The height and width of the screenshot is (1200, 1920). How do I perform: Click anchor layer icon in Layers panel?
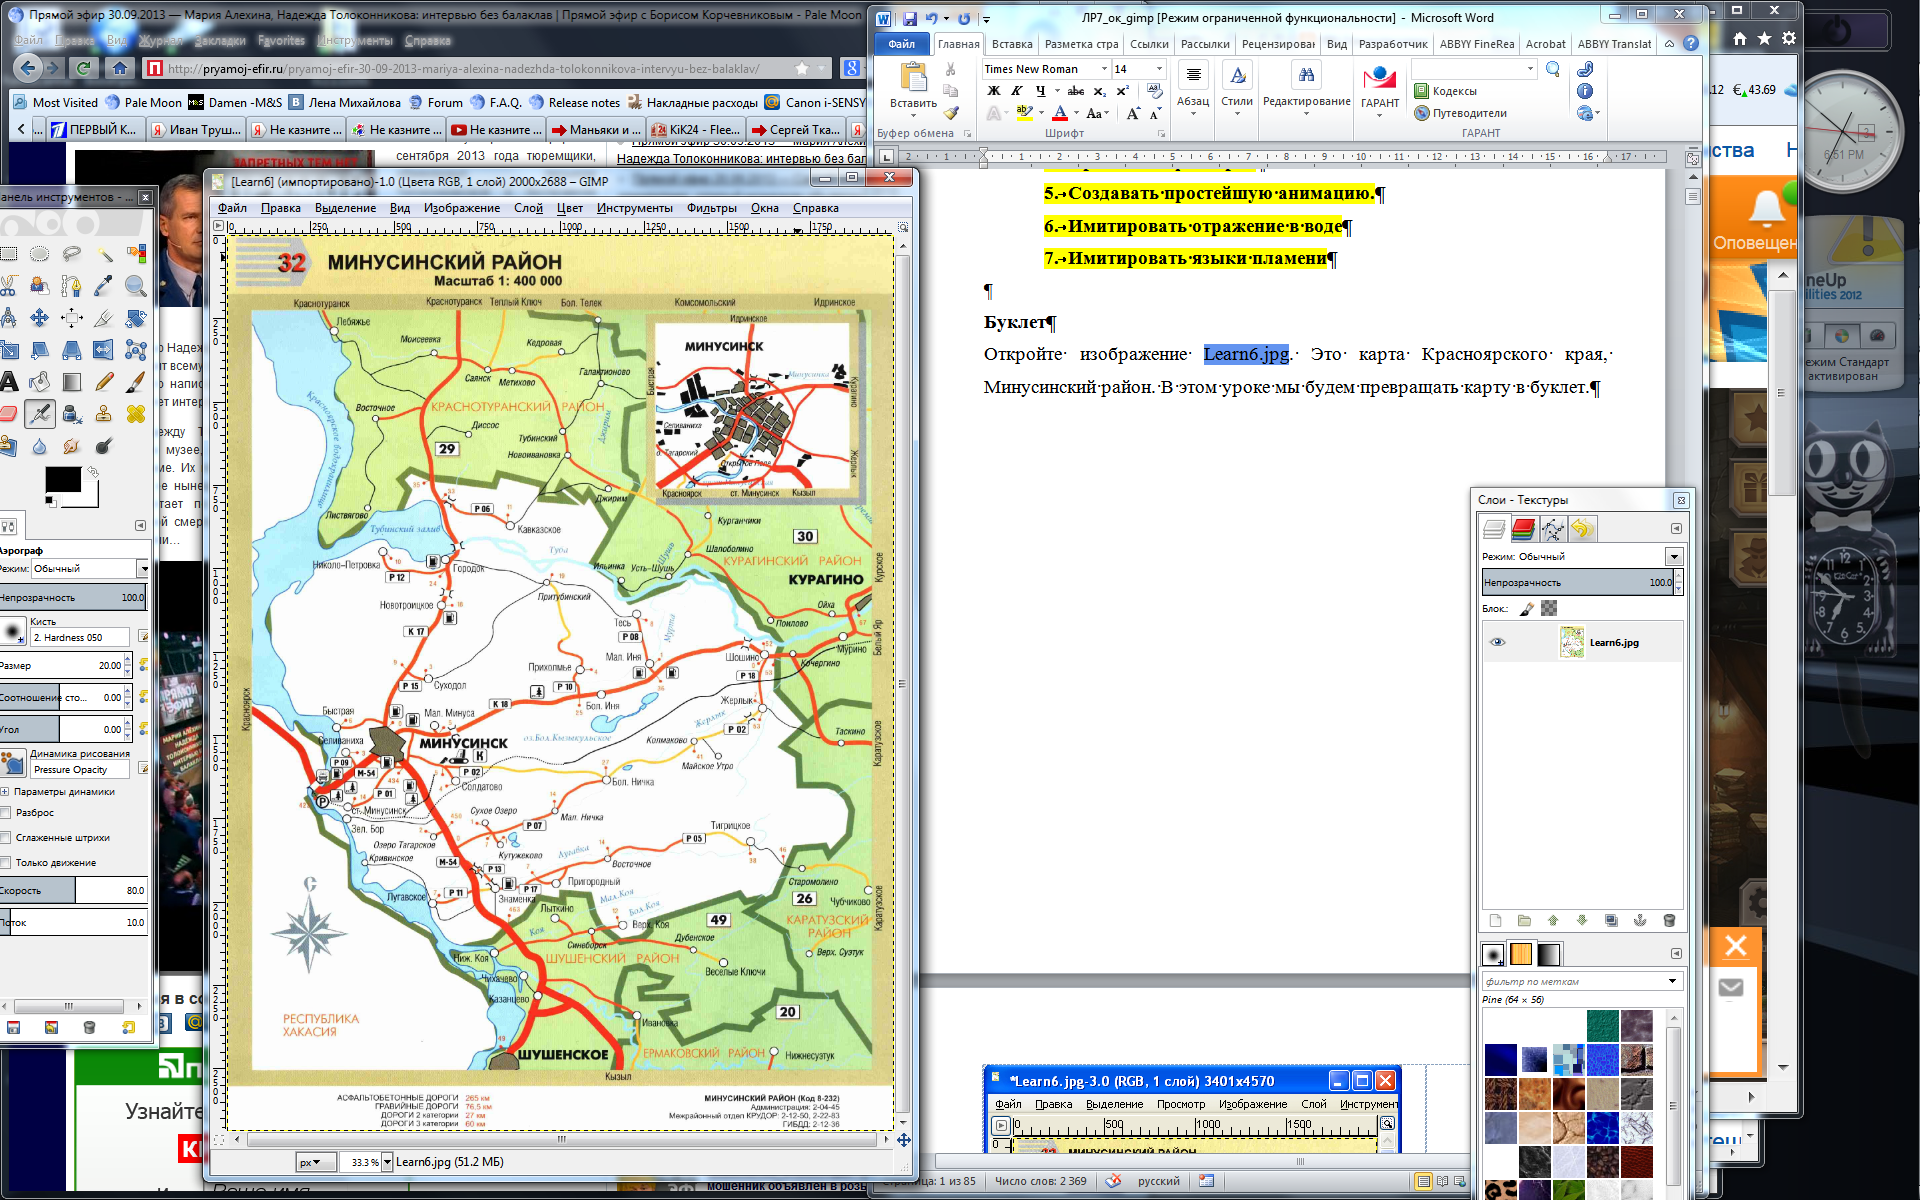(1640, 920)
